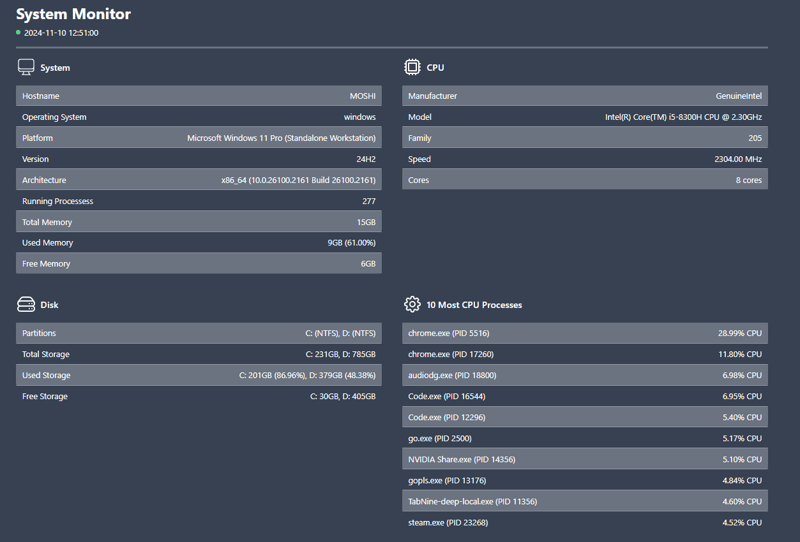Click the Disk drive icon
Screen dimensions: 800x542
tap(26, 304)
